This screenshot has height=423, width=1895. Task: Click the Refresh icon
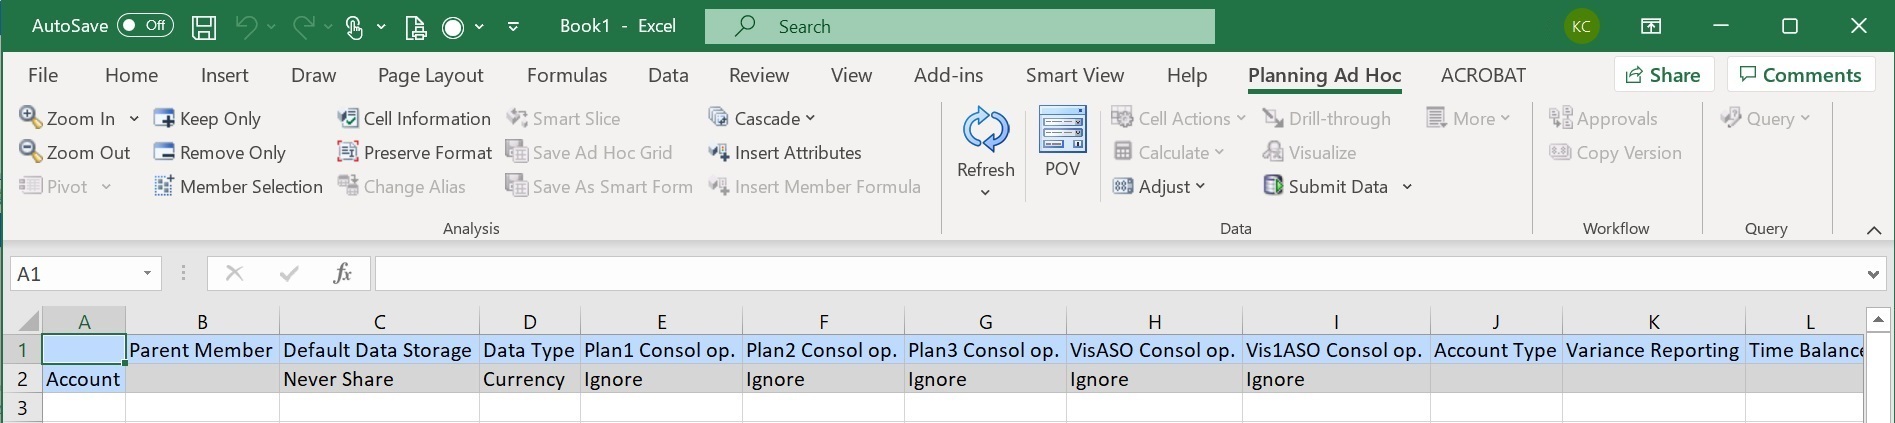click(x=985, y=130)
